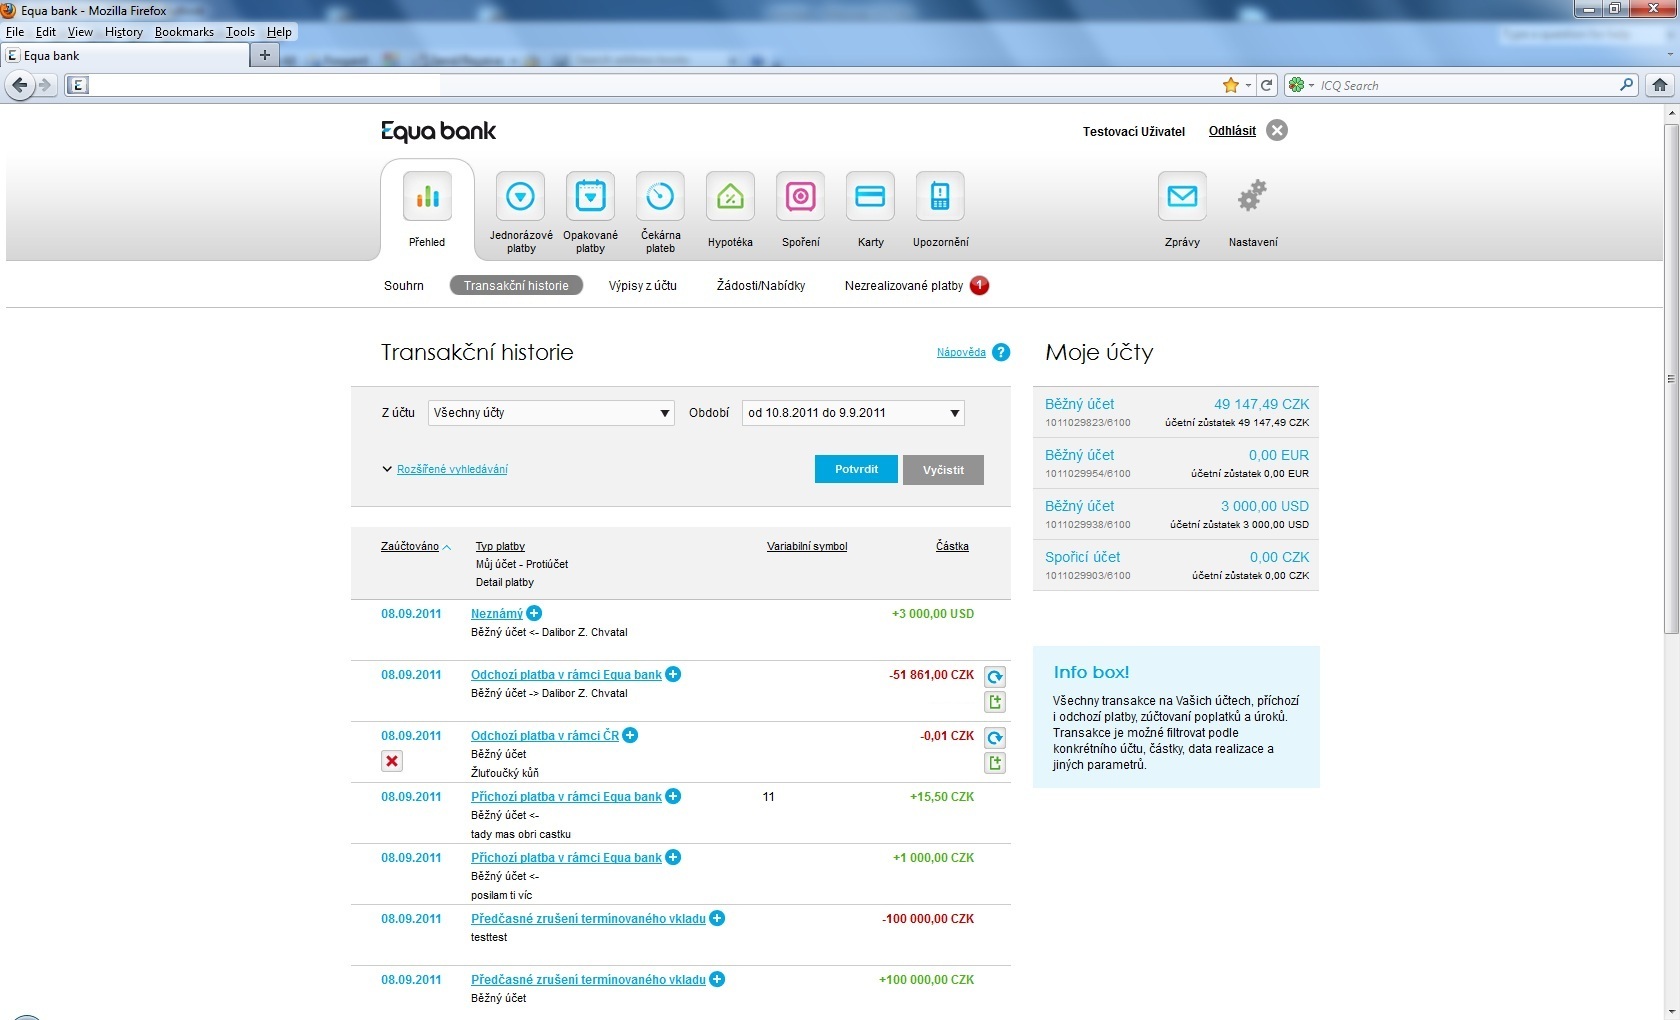Open the File menu
This screenshot has height=1020, width=1680.
click(15, 32)
